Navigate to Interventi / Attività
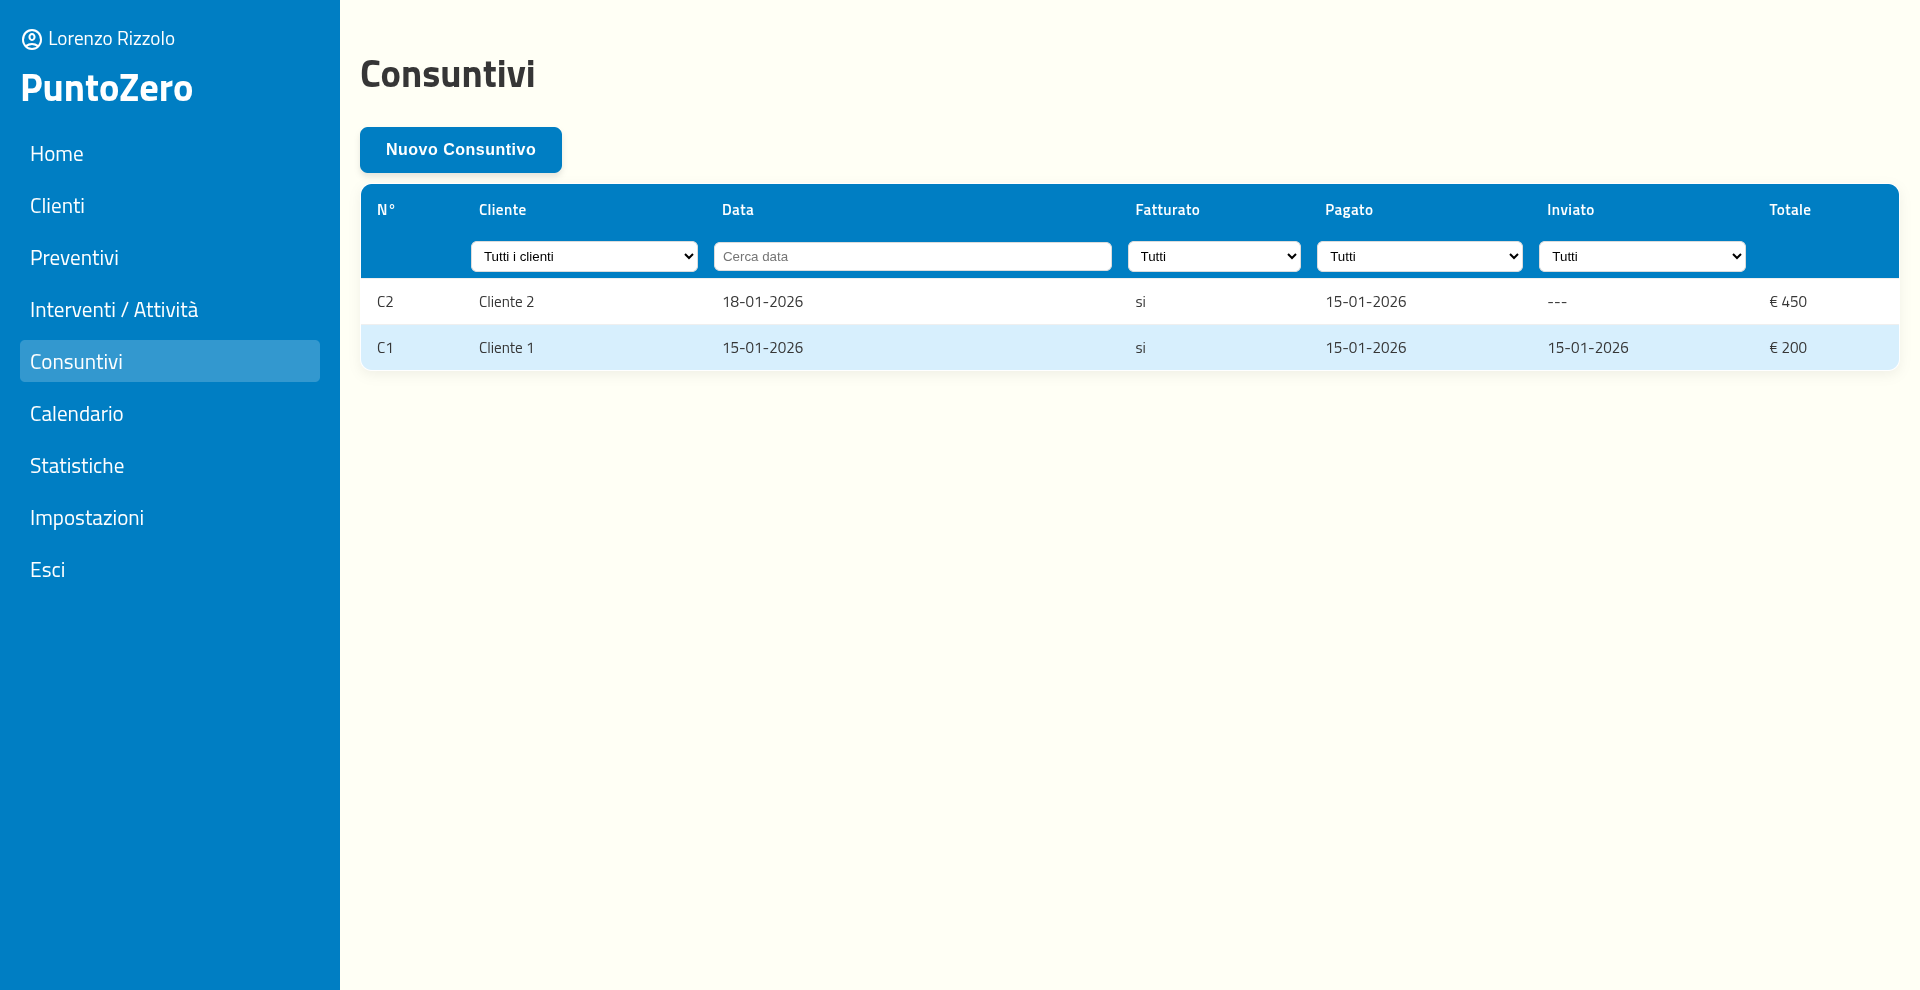Viewport: 1920px width, 990px height. pyautogui.click(x=114, y=310)
